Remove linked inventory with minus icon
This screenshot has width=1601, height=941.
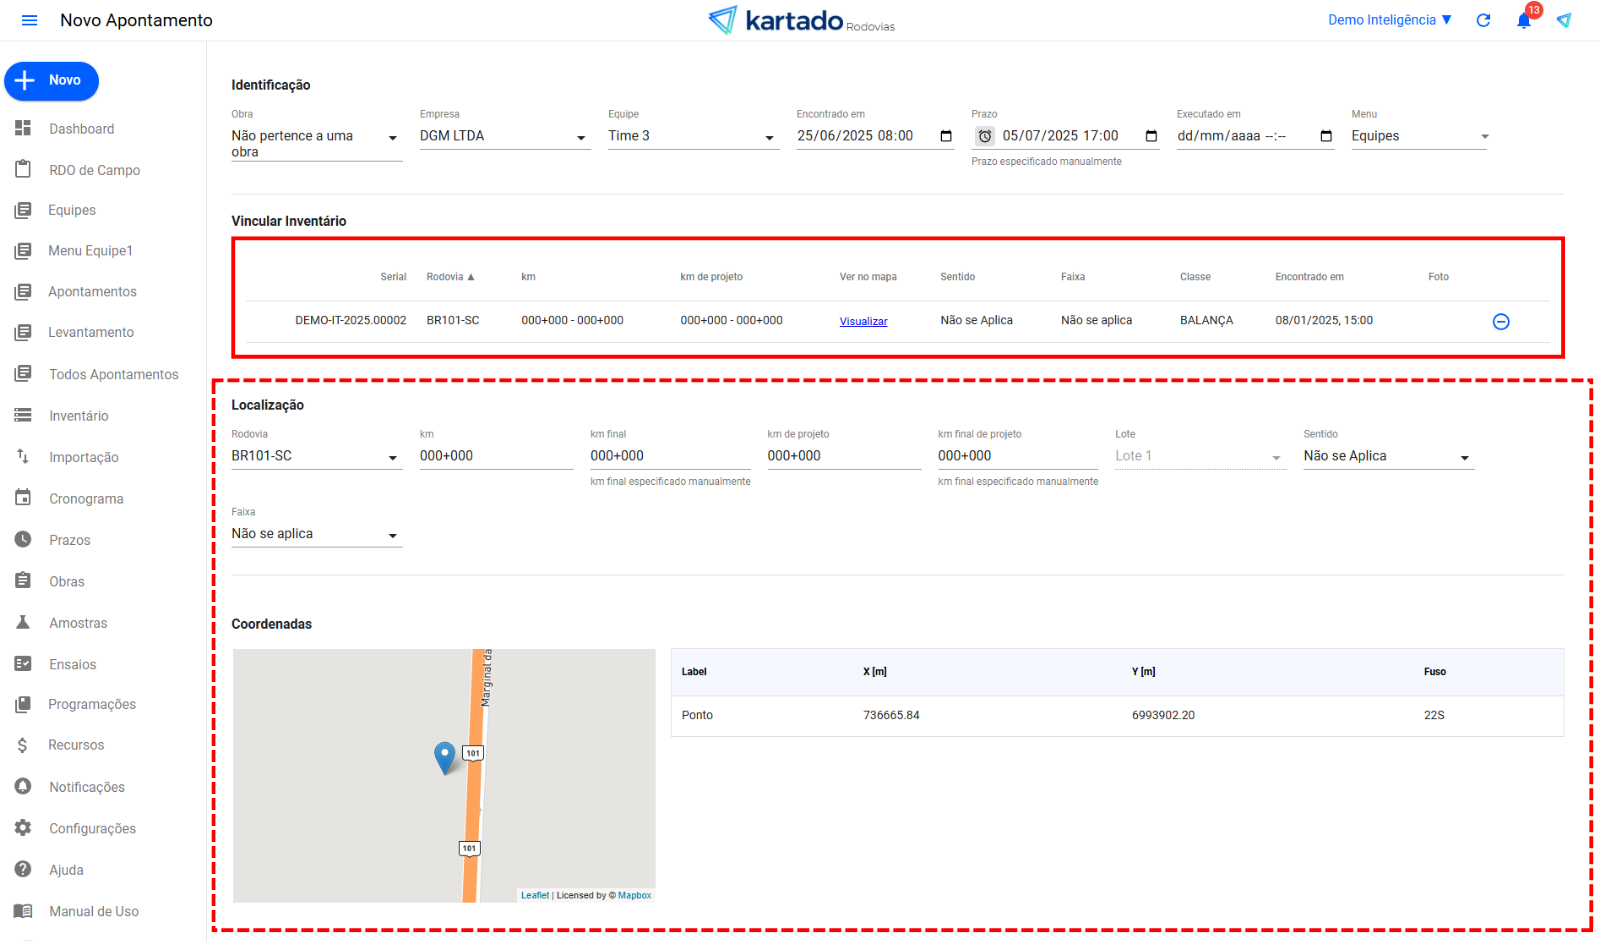pos(1500,321)
